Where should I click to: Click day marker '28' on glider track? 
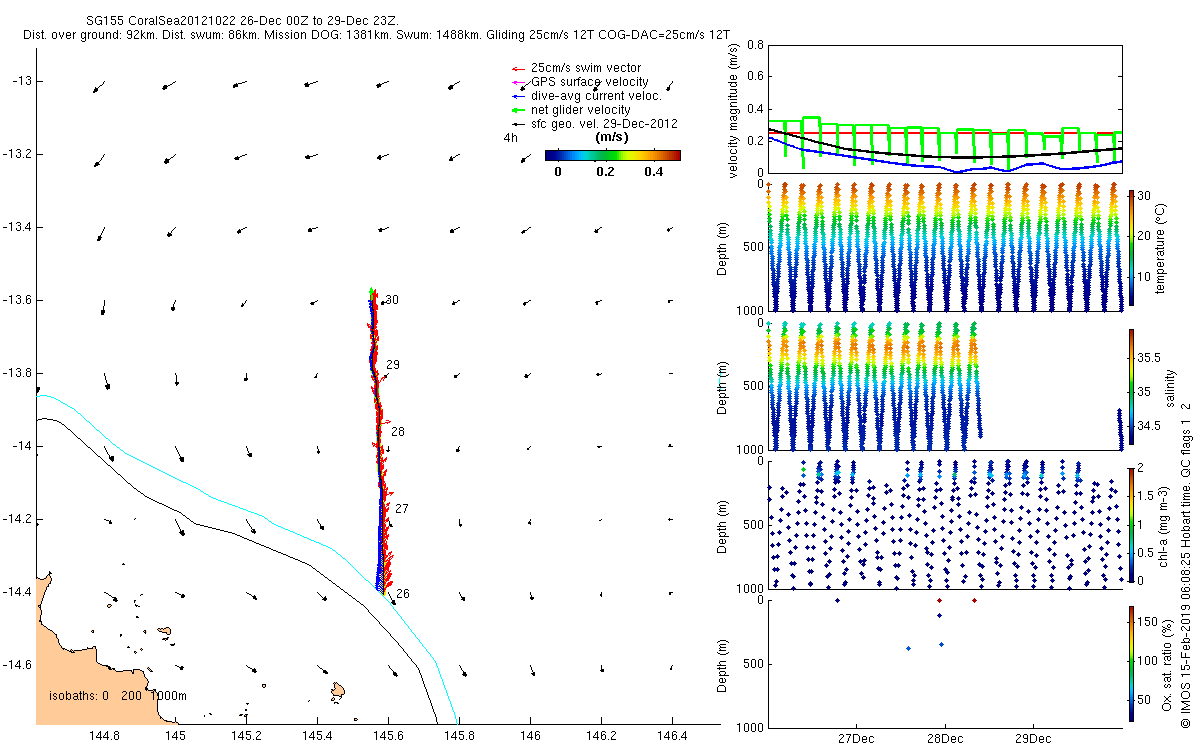398,432
